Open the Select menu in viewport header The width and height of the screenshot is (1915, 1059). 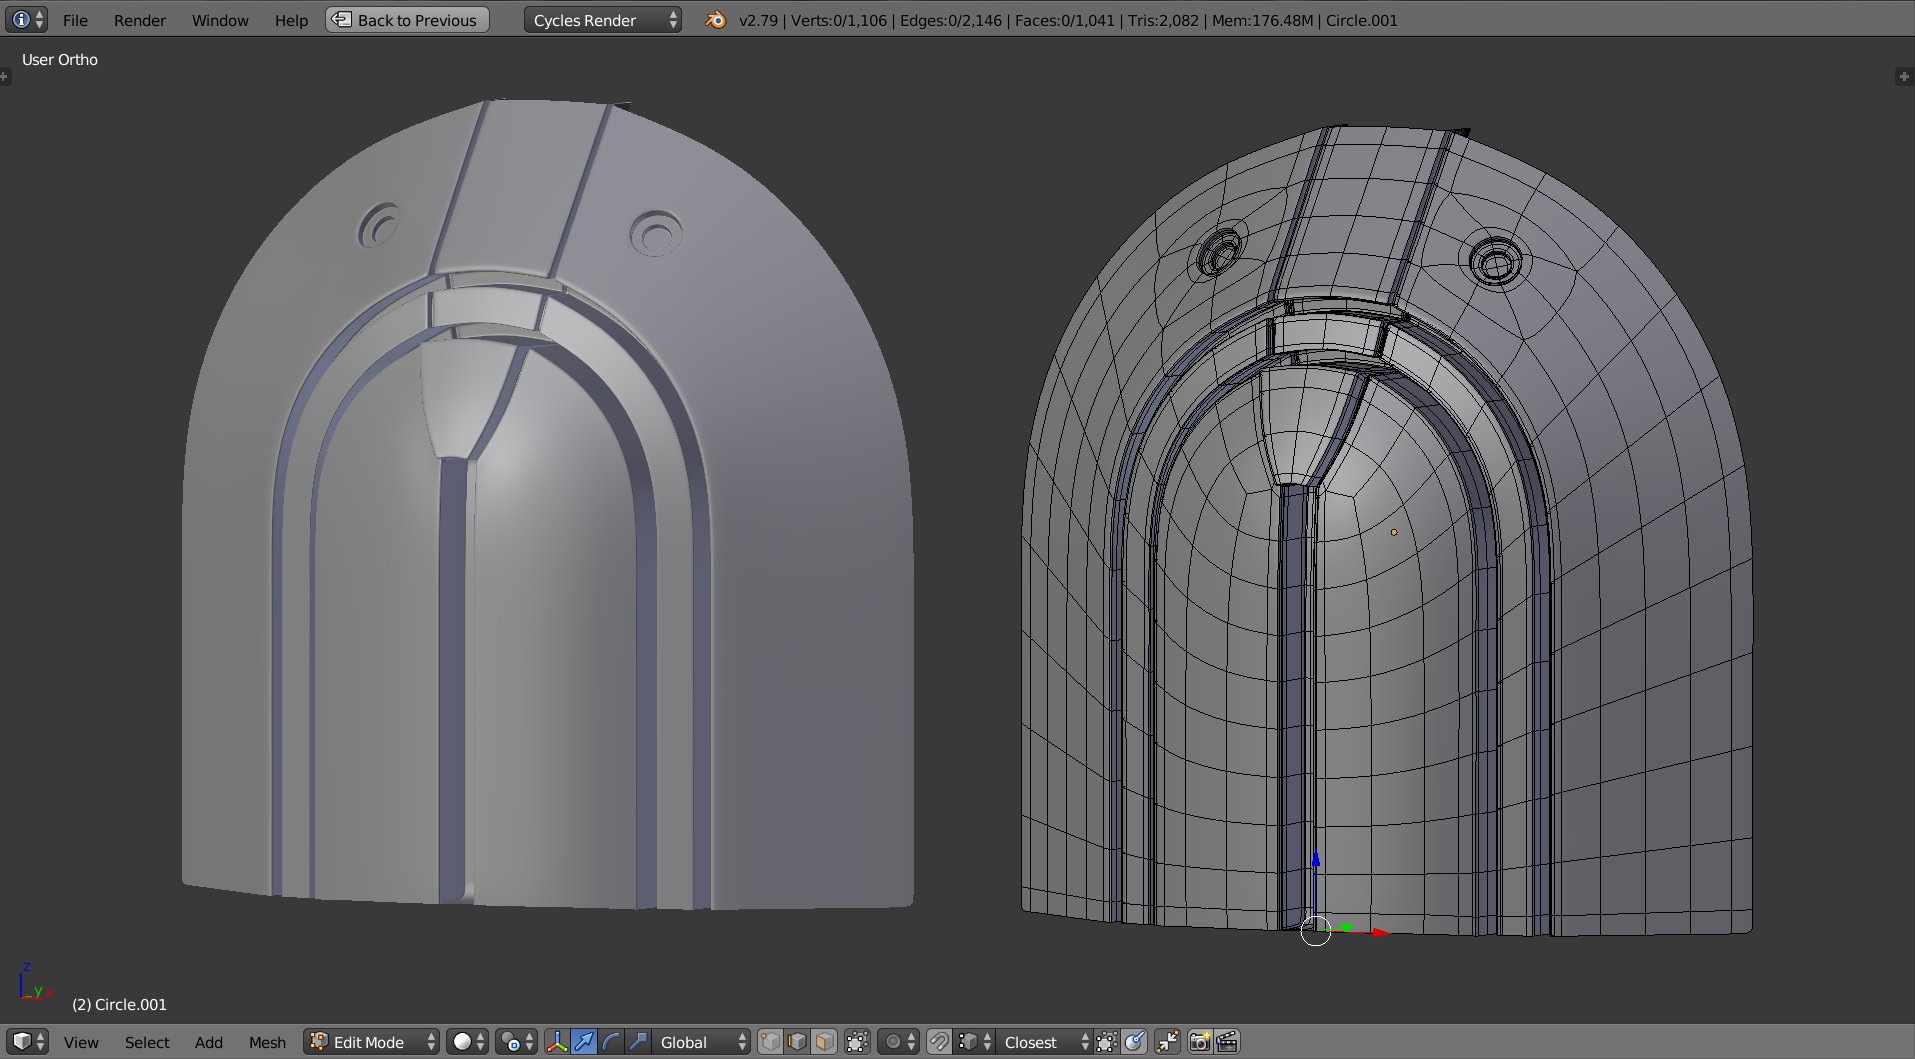coord(147,1042)
